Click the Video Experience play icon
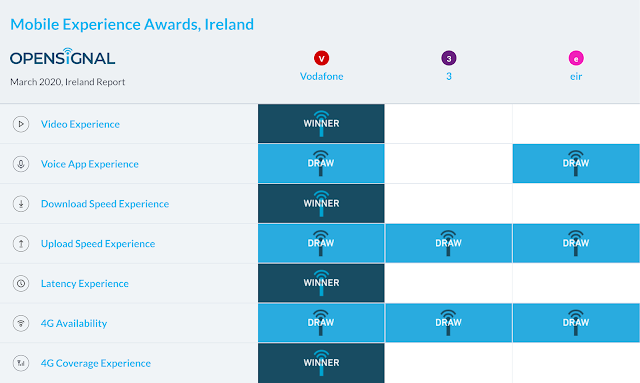The height and width of the screenshot is (383, 640). click(x=21, y=124)
